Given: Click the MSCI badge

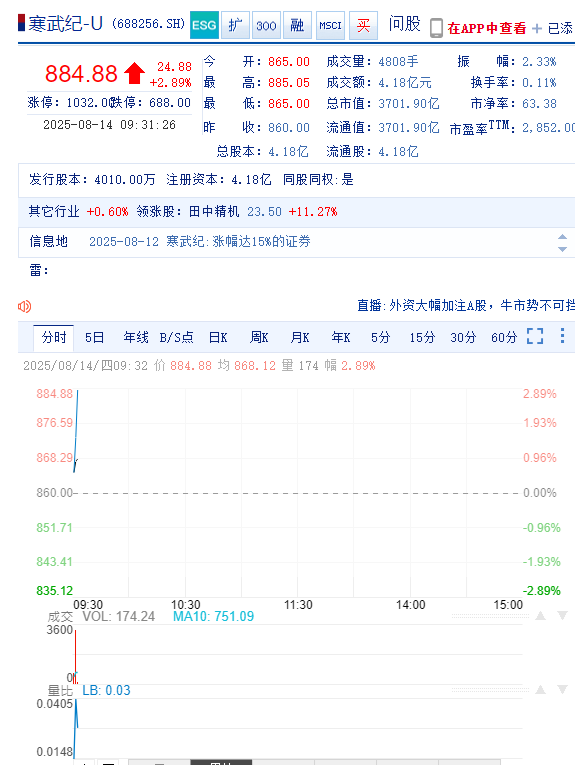Looking at the screenshot, I should point(330,25).
